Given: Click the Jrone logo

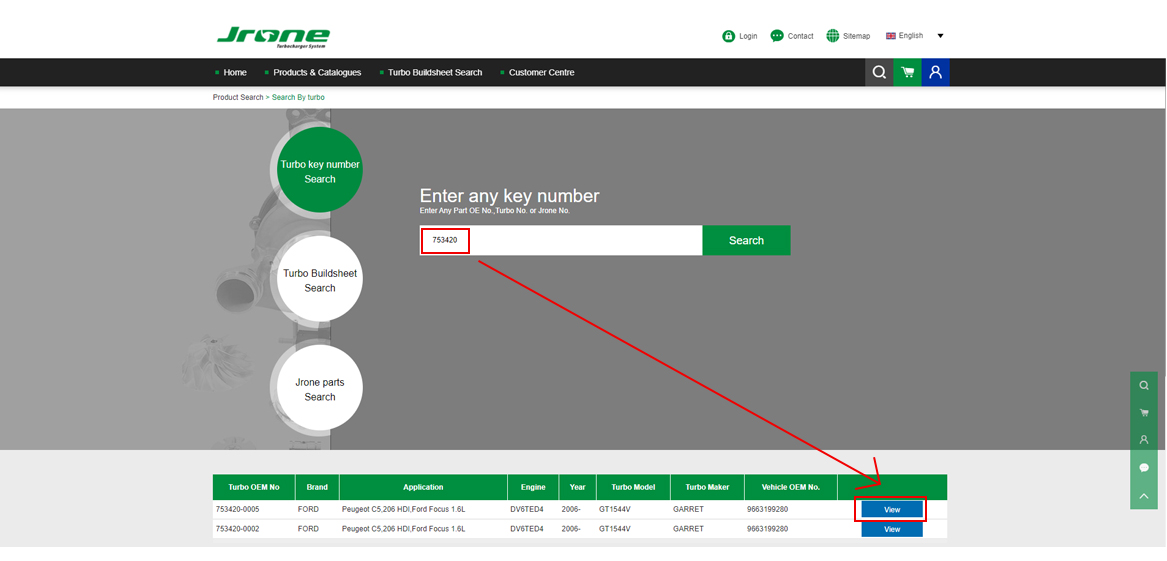Looking at the screenshot, I should click(273, 37).
